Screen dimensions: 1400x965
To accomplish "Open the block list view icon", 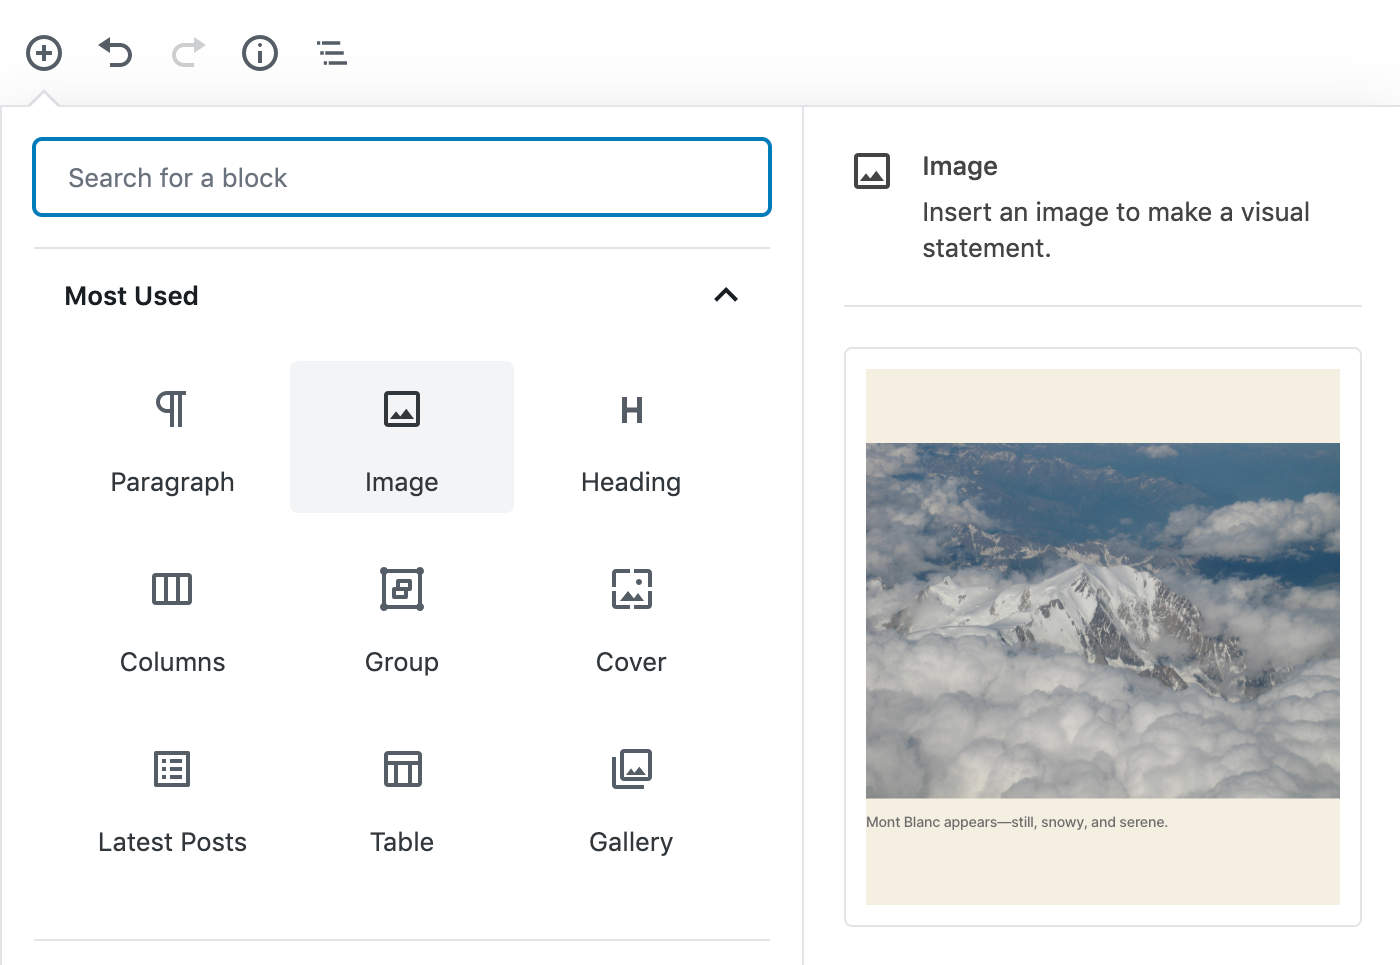I will [x=331, y=53].
